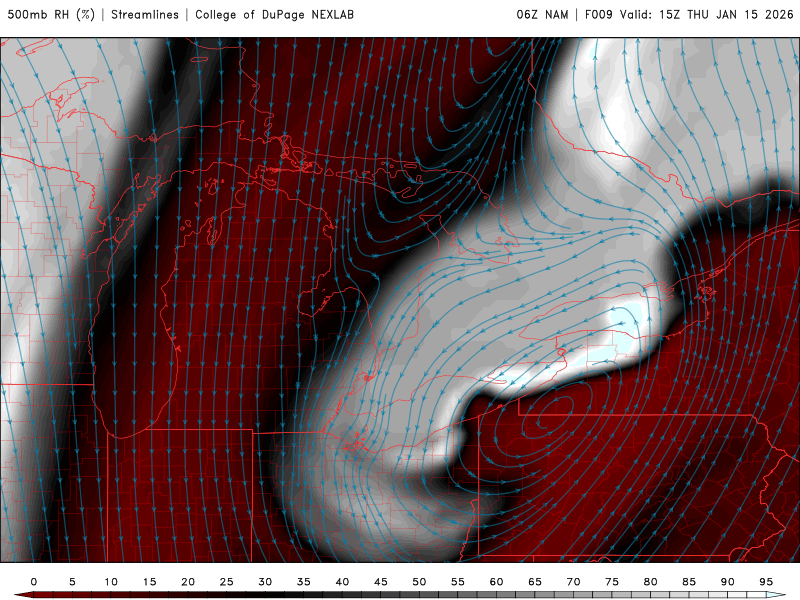The image size is (800, 600).
Task: Click the colorbar label "25"
Action: [x=227, y=582]
